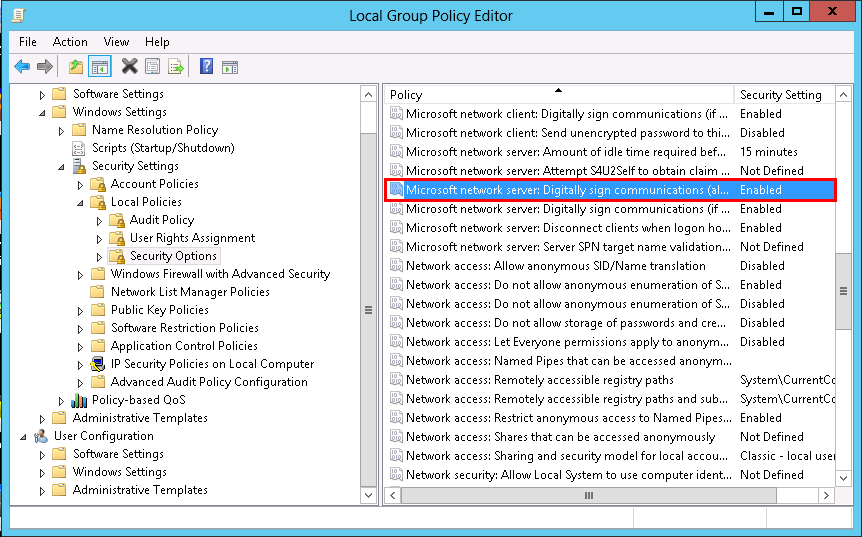Click the Delete (X) toolbar icon
The image size is (862, 537).
click(129, 67)
